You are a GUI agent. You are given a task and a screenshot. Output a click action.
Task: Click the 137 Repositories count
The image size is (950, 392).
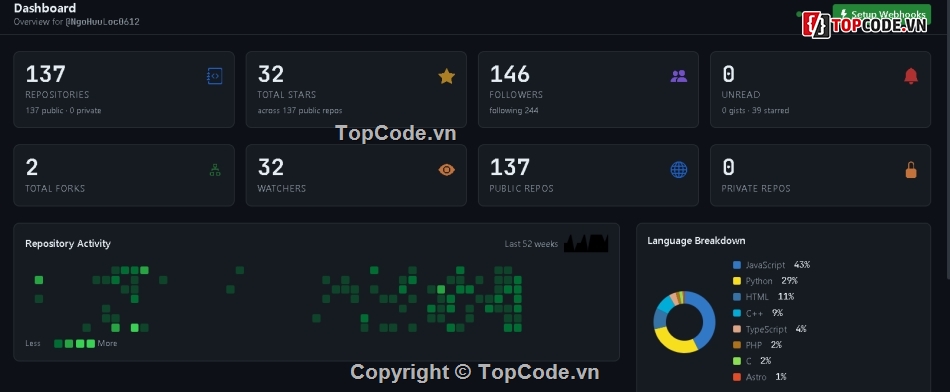coord(45,75)
